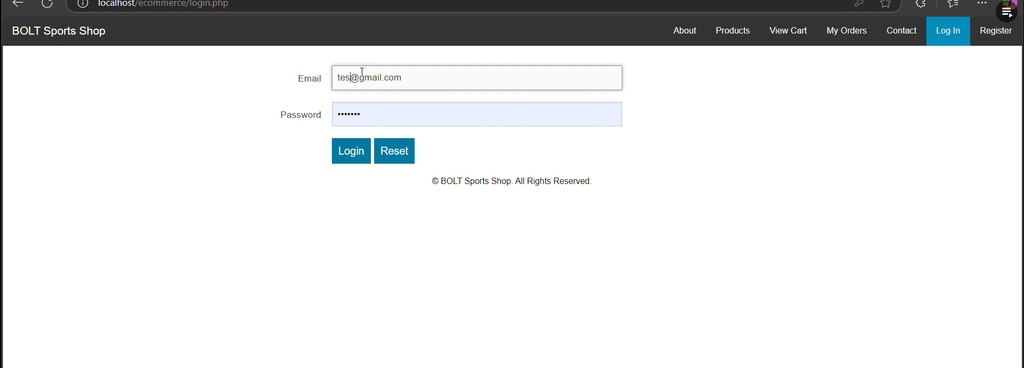Click into the Password input field
1024x368 pixels.
coord(477,114)
